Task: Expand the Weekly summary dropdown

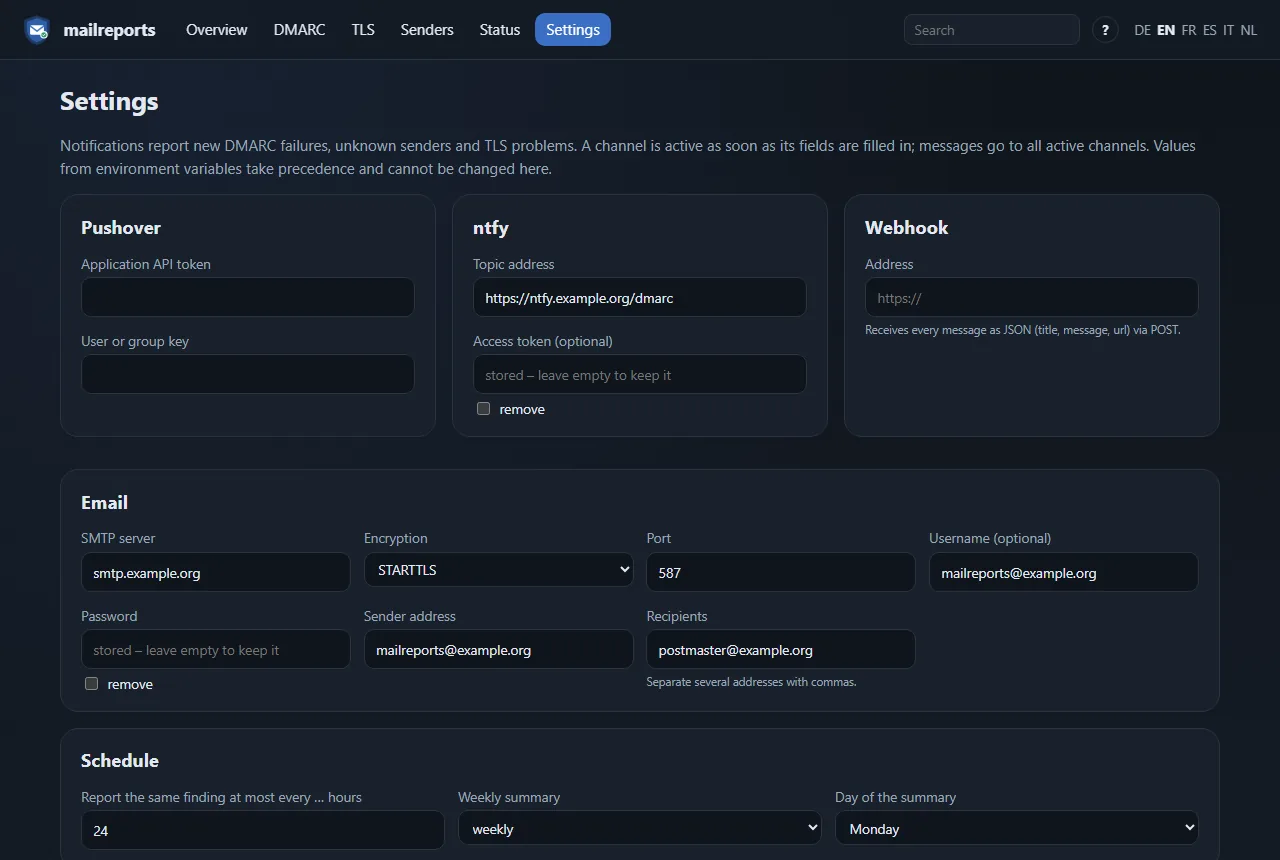Action: tap(640, 828)
